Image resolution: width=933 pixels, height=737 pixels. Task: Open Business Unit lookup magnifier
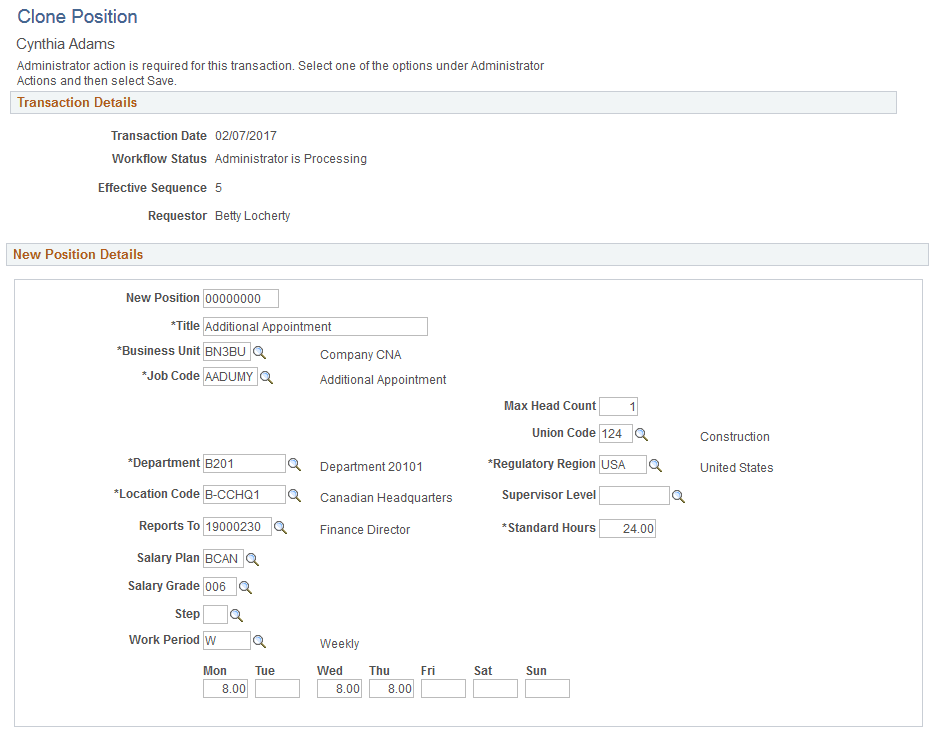(x=259, y=352)
